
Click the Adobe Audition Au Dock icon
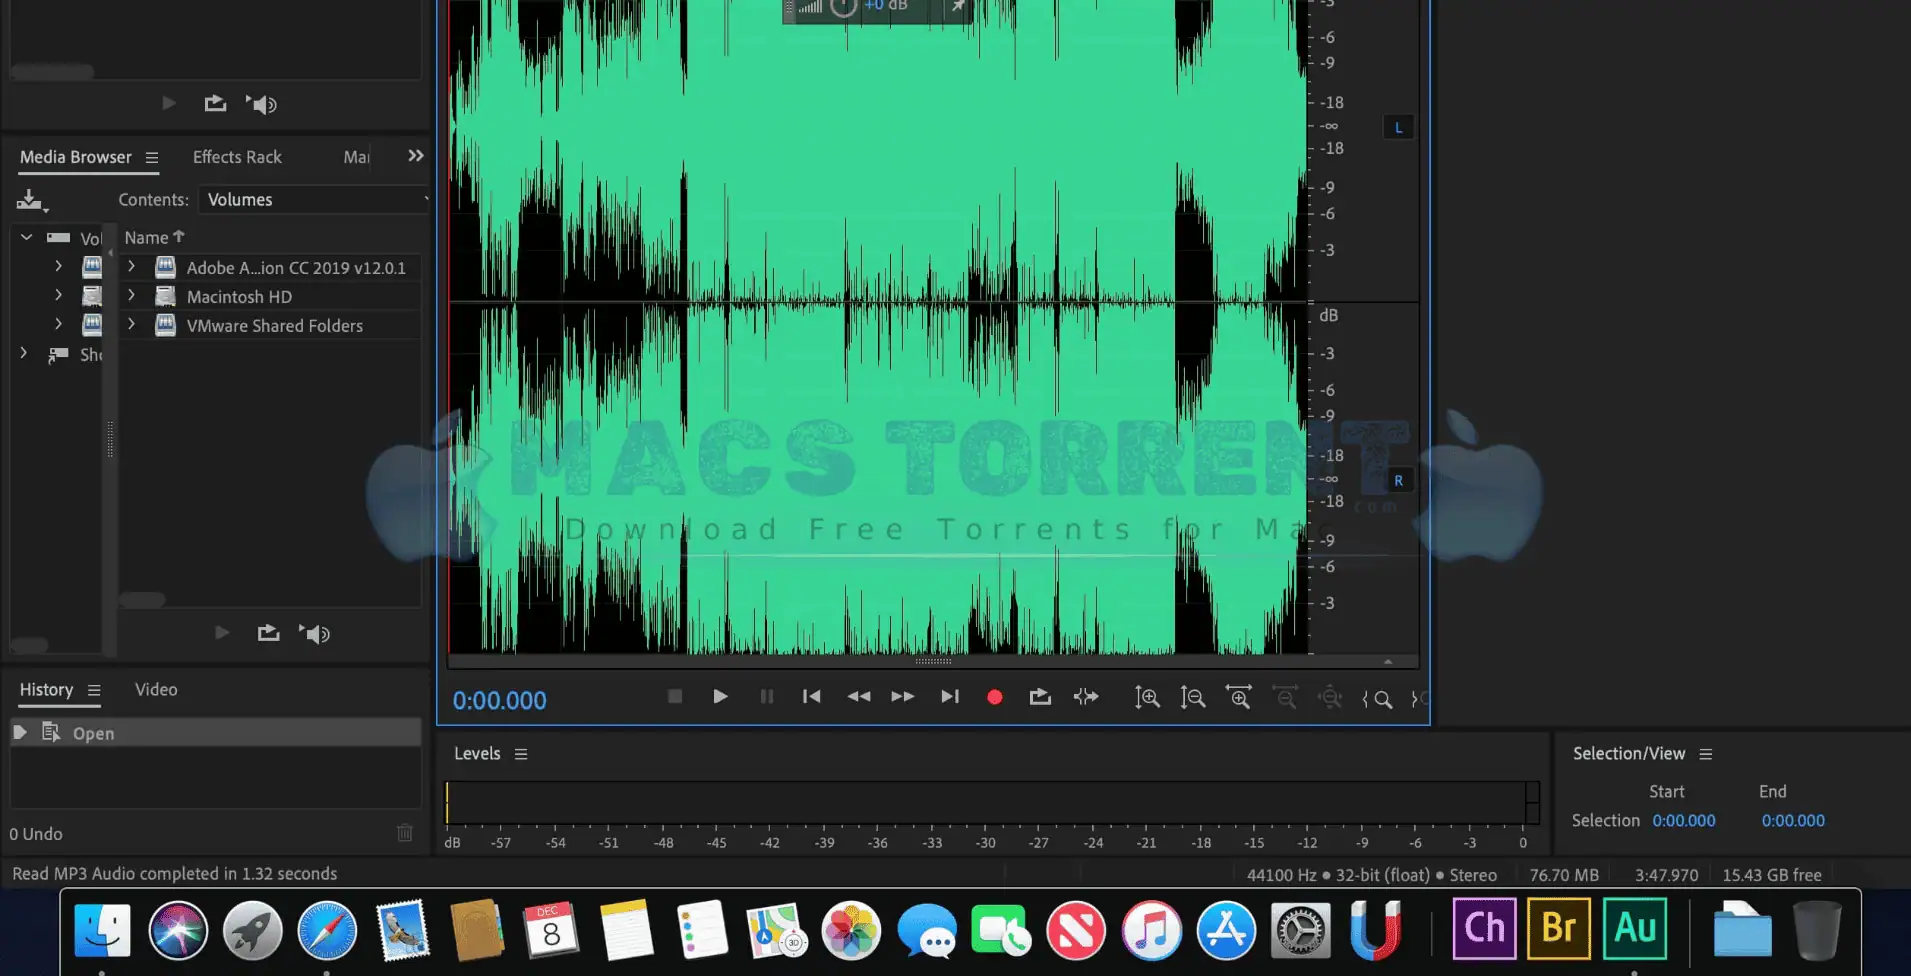pyautogui.click(x=1635, y=928)
